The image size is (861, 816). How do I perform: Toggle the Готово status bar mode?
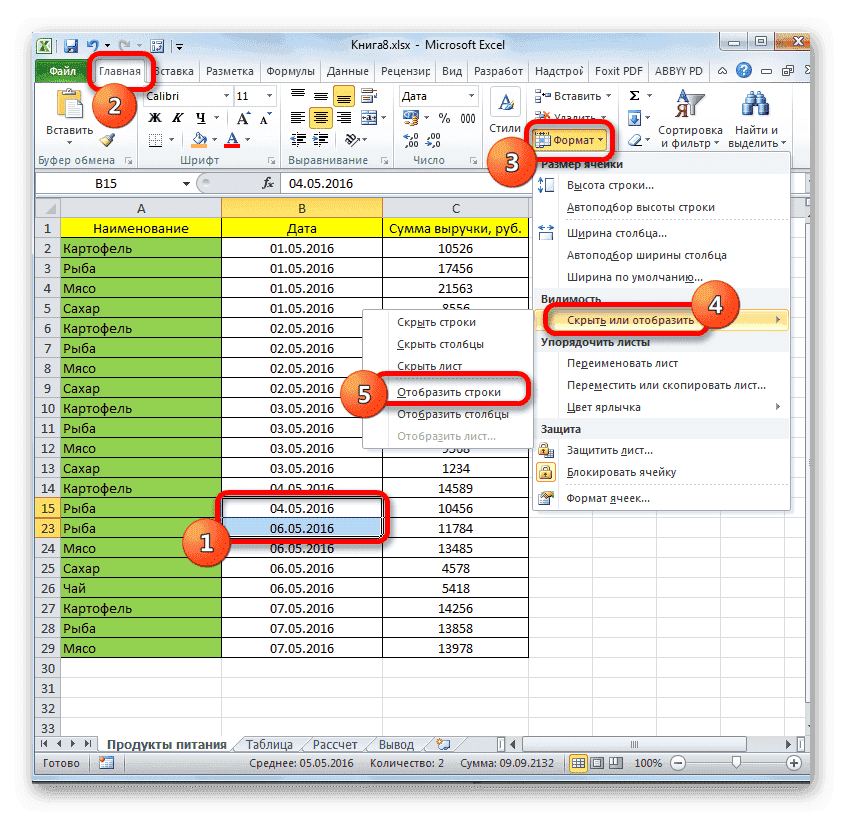pyautogui.click(x=61, y=762)
